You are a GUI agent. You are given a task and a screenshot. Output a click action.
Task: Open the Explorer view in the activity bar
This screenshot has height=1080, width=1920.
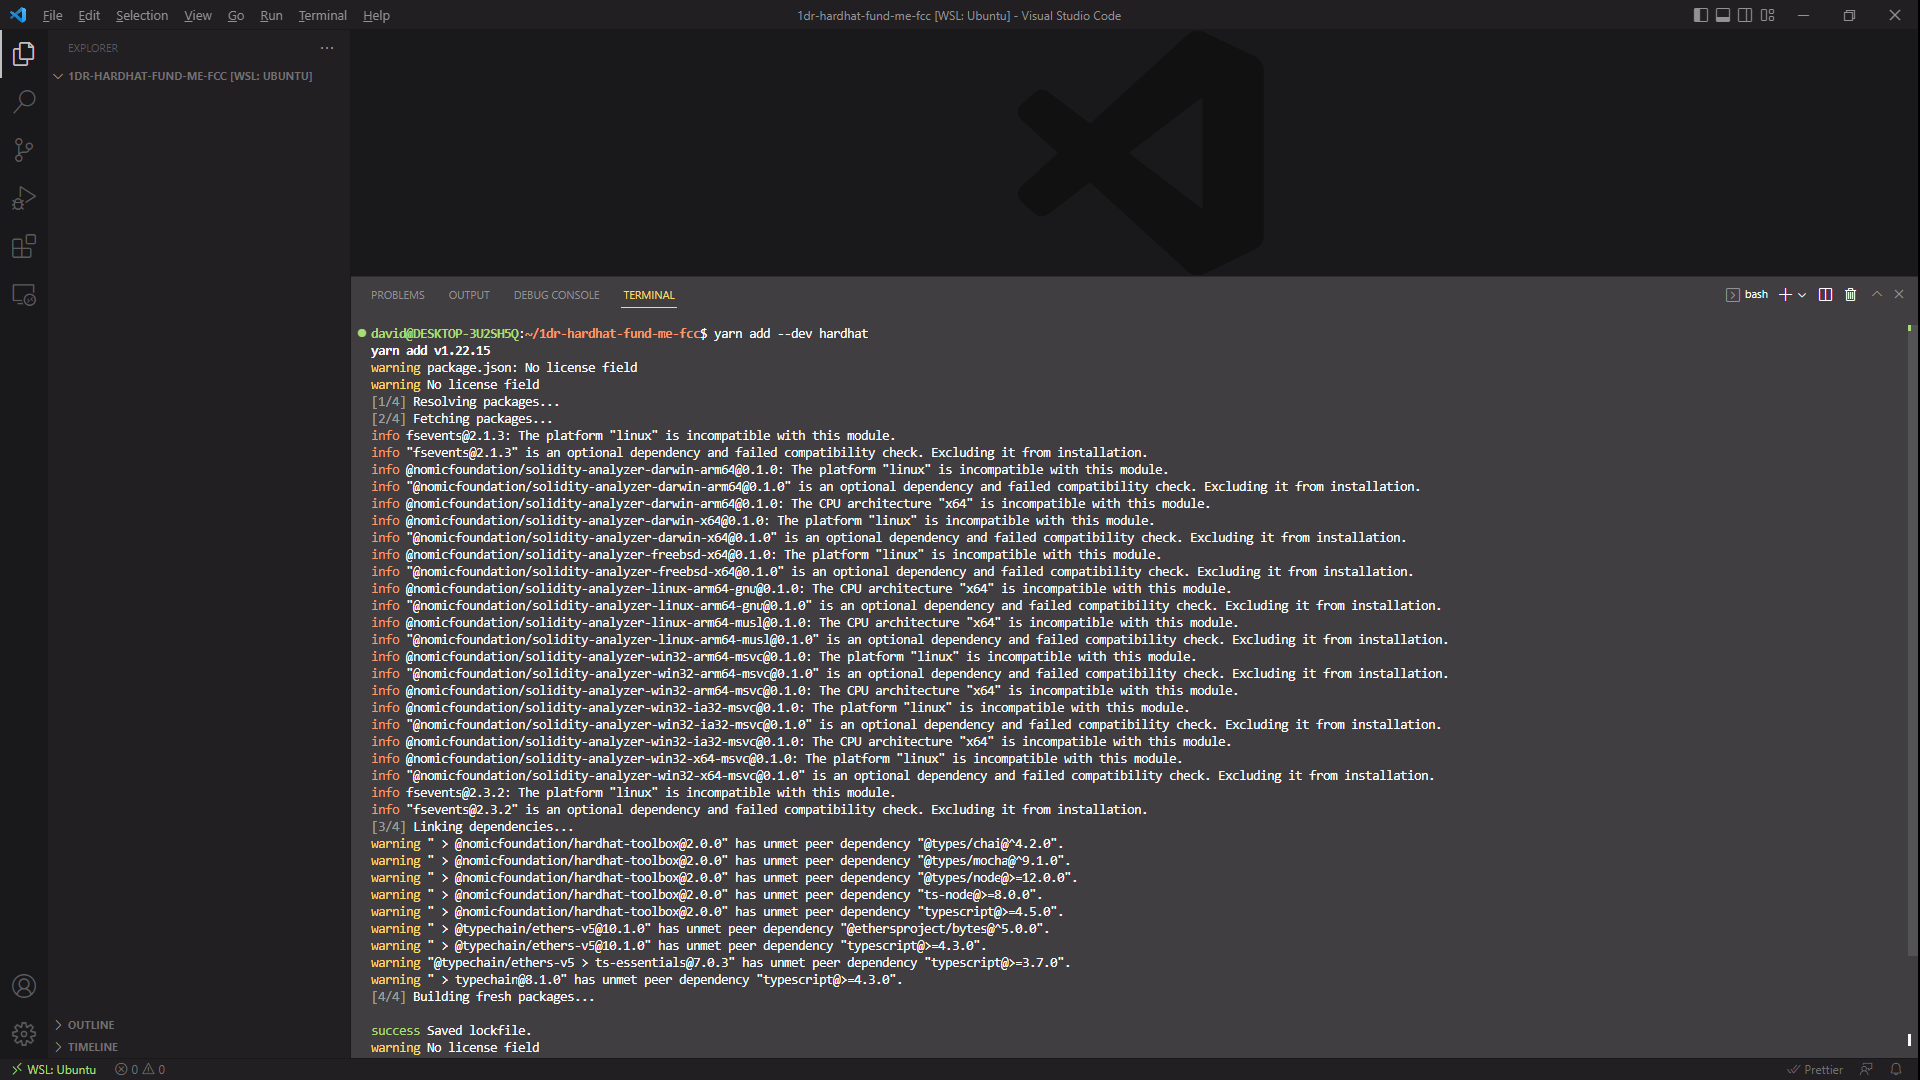click(x=24, y=54)
